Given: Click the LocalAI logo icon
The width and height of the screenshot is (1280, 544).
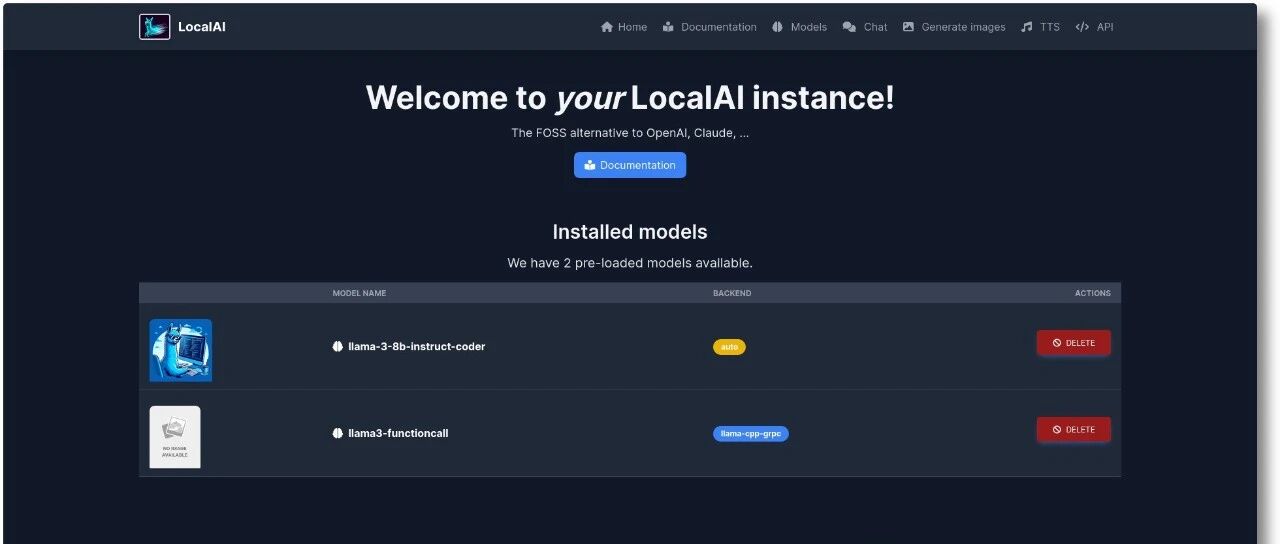Looking at the screenshot, I should (x=154, y=27).
